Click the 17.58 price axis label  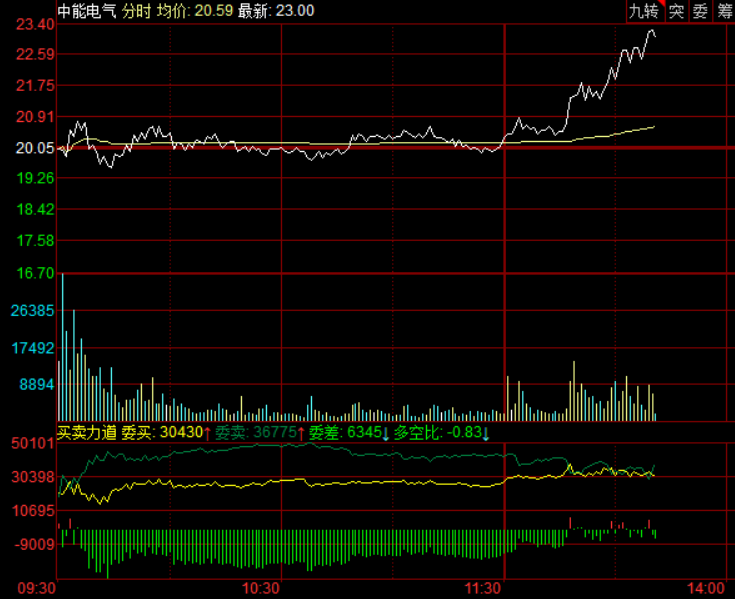coord(35,241)
